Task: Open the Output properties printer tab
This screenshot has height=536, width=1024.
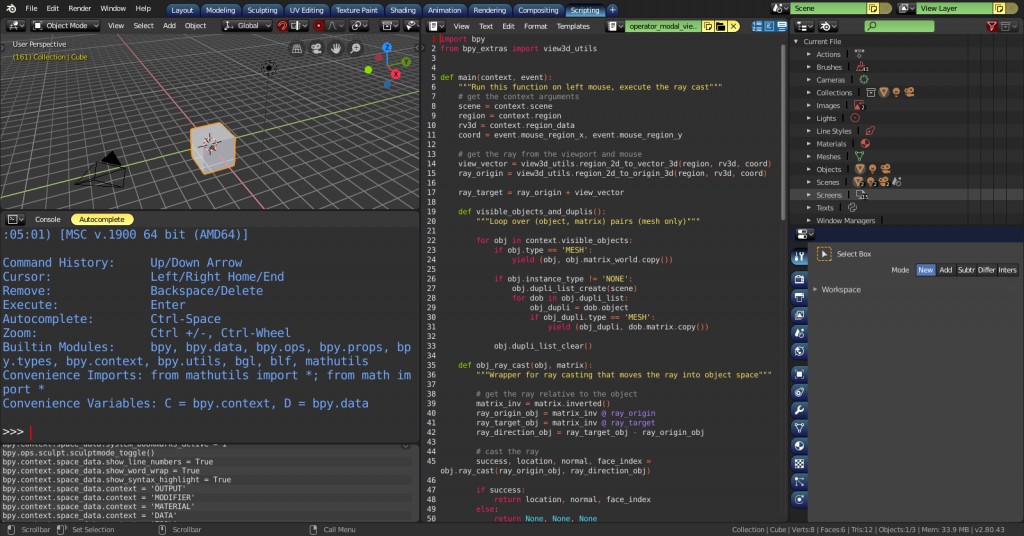Action: click(799, 296)
